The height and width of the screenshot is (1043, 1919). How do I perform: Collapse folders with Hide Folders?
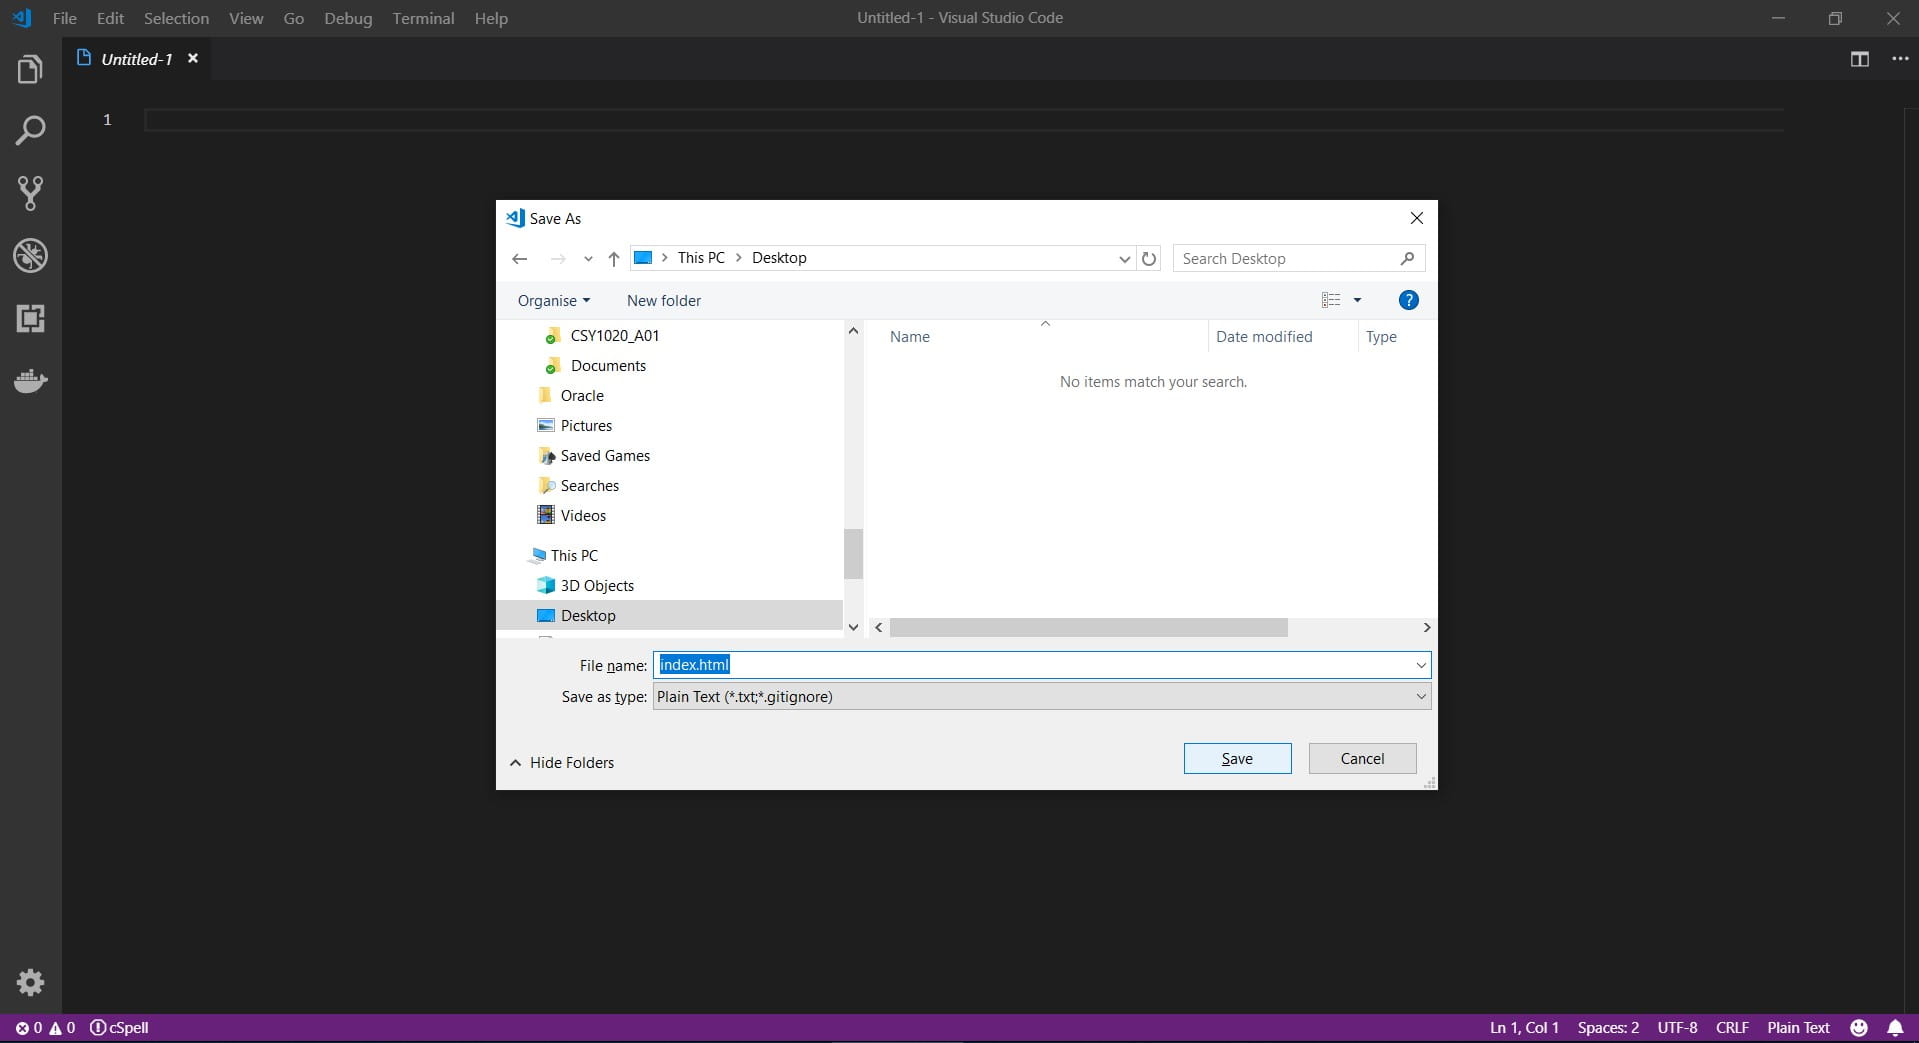tap(562, 762)
